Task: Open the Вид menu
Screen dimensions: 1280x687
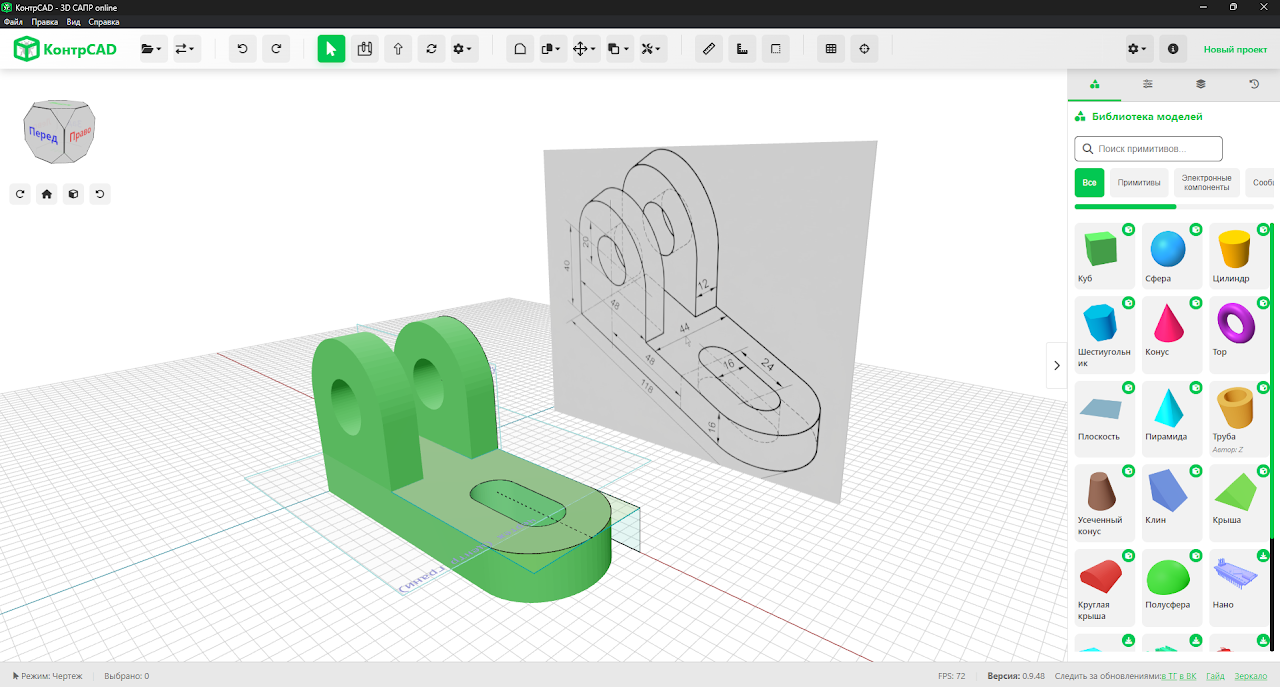Action: [x=74, y=21]
